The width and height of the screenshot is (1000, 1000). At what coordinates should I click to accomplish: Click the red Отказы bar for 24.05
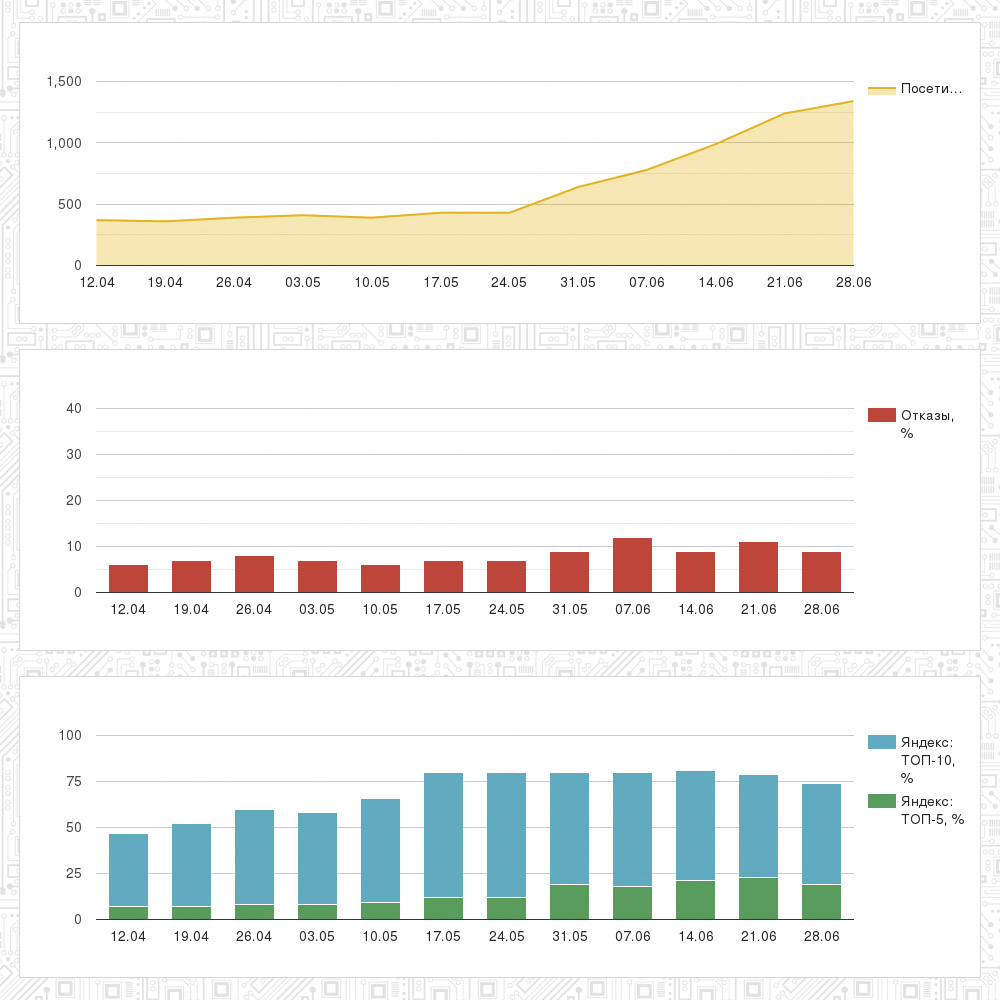[506, 577]
